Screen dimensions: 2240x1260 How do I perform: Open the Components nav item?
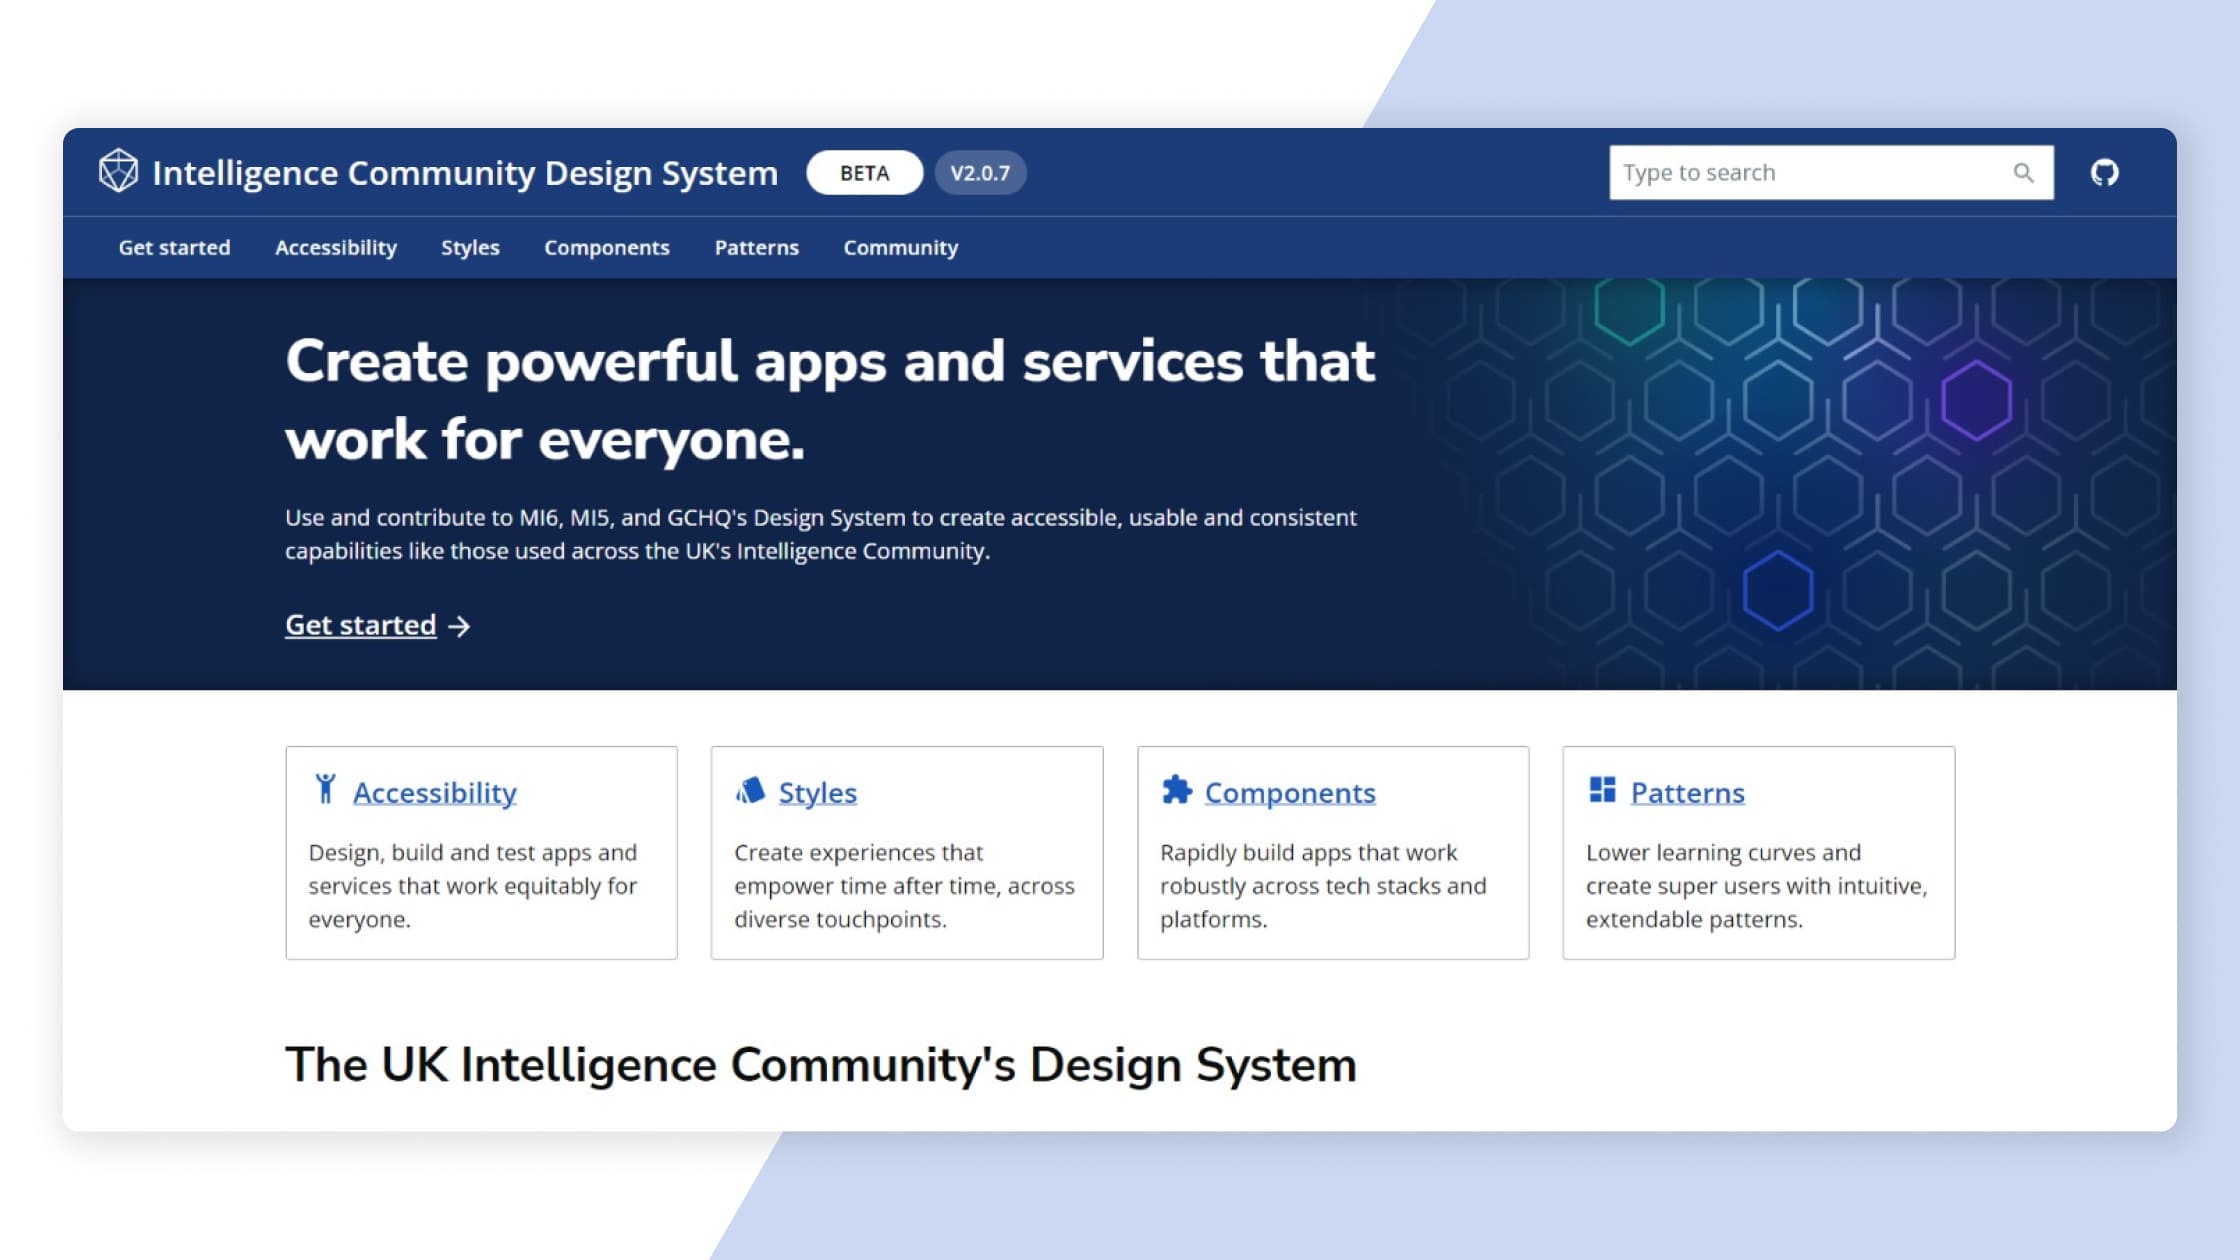click(607, 247)
